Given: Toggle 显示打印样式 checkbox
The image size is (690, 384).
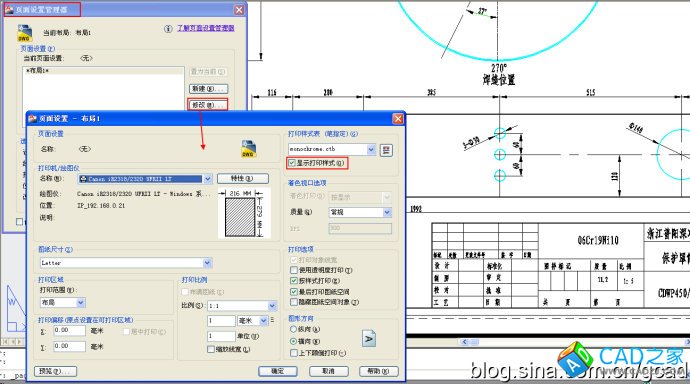Looking at the screenshot, I should click(x=292, y=163).
